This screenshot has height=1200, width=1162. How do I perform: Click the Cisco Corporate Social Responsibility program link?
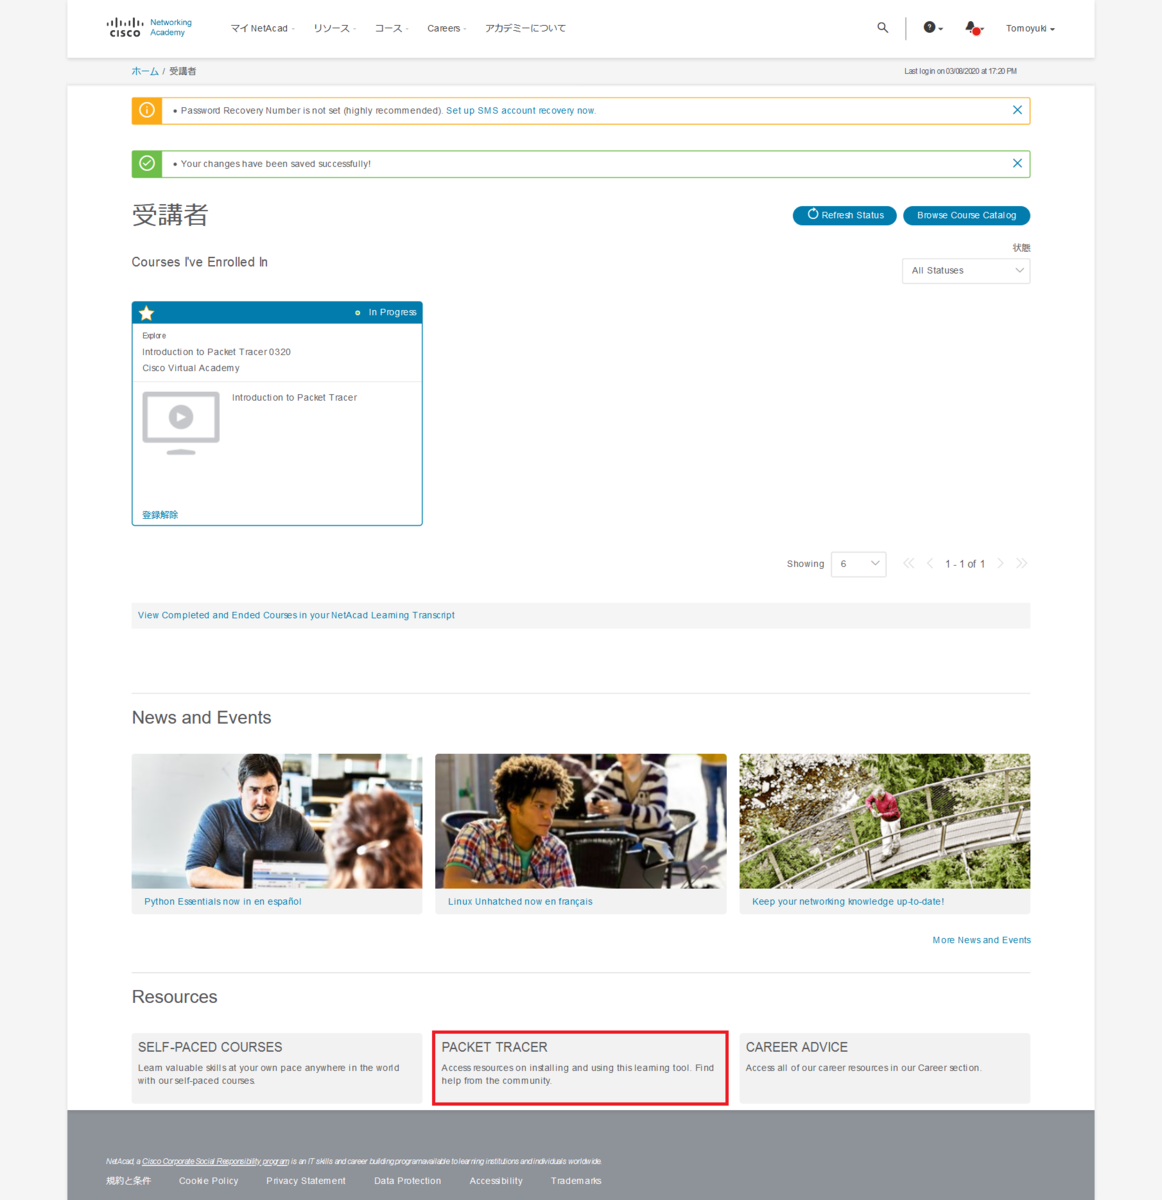[215, 1161]
